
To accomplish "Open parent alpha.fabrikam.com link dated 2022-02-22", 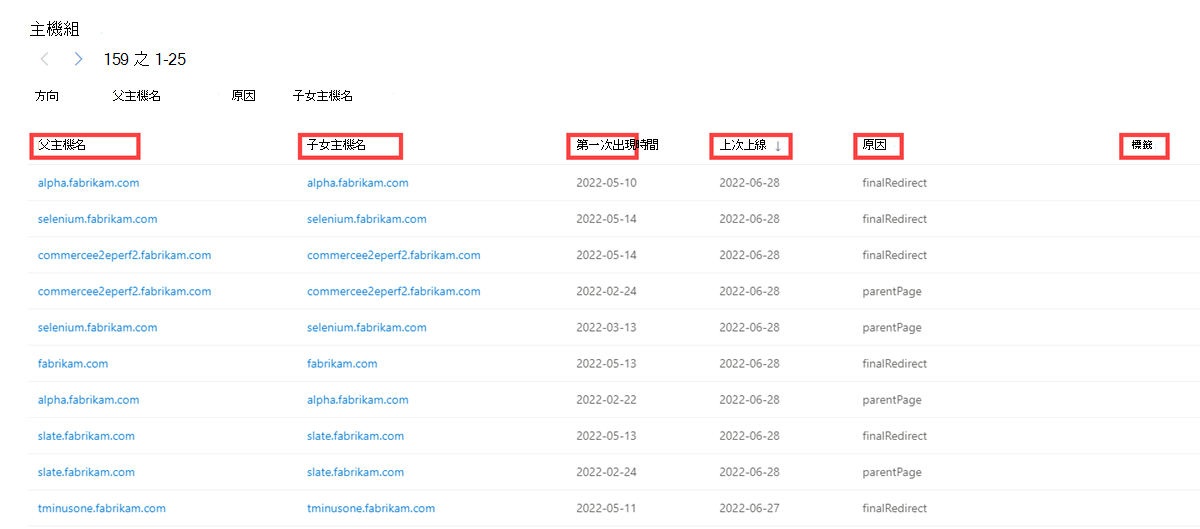I will 88,399.
